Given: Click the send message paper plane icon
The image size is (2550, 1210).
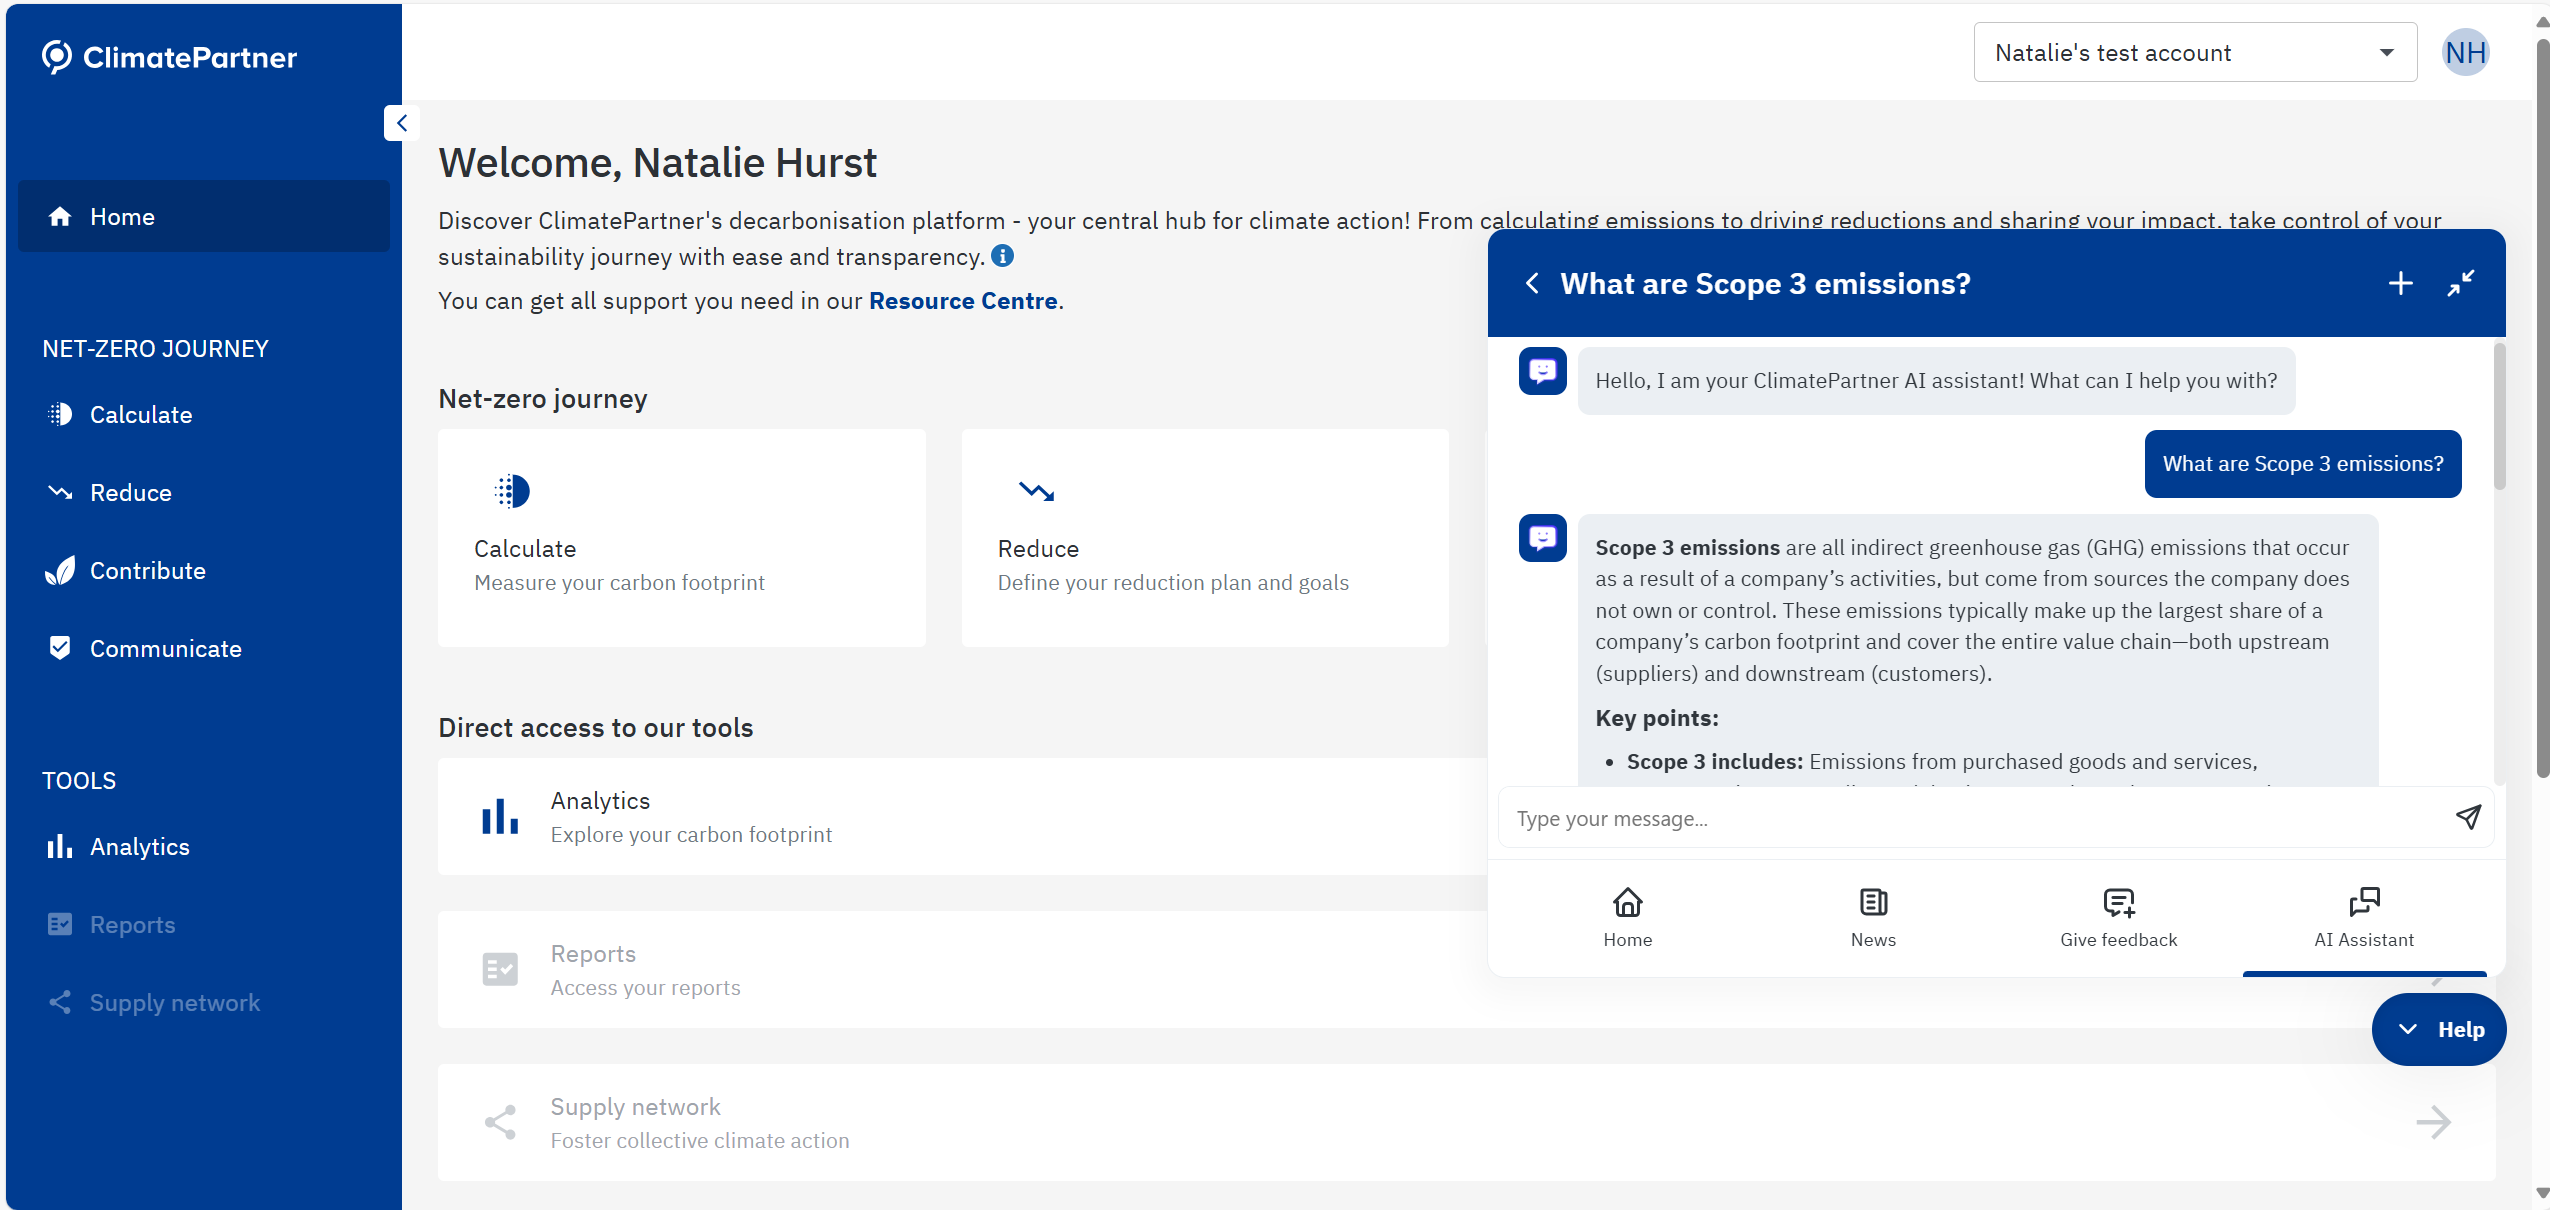Looking at the screenshot, I should 2468,817.
